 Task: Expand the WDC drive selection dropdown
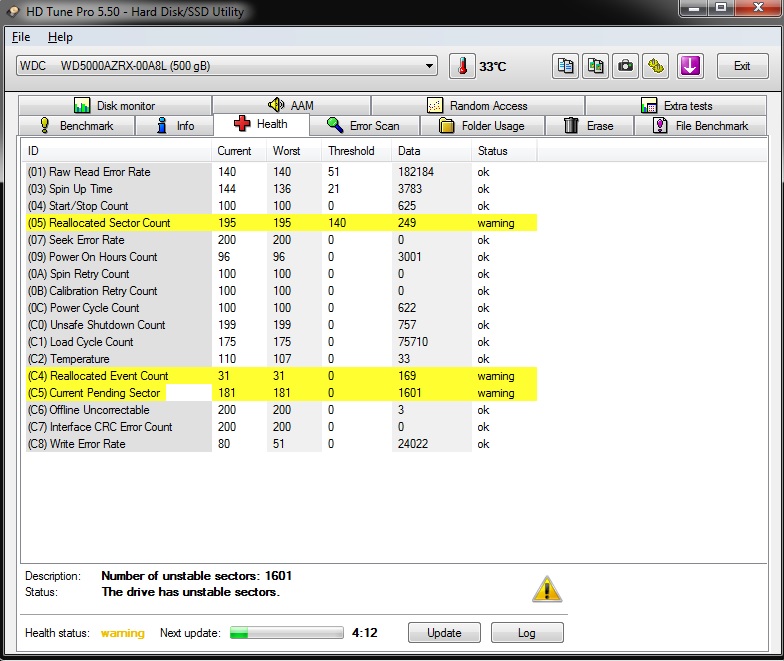coord(226,66)
